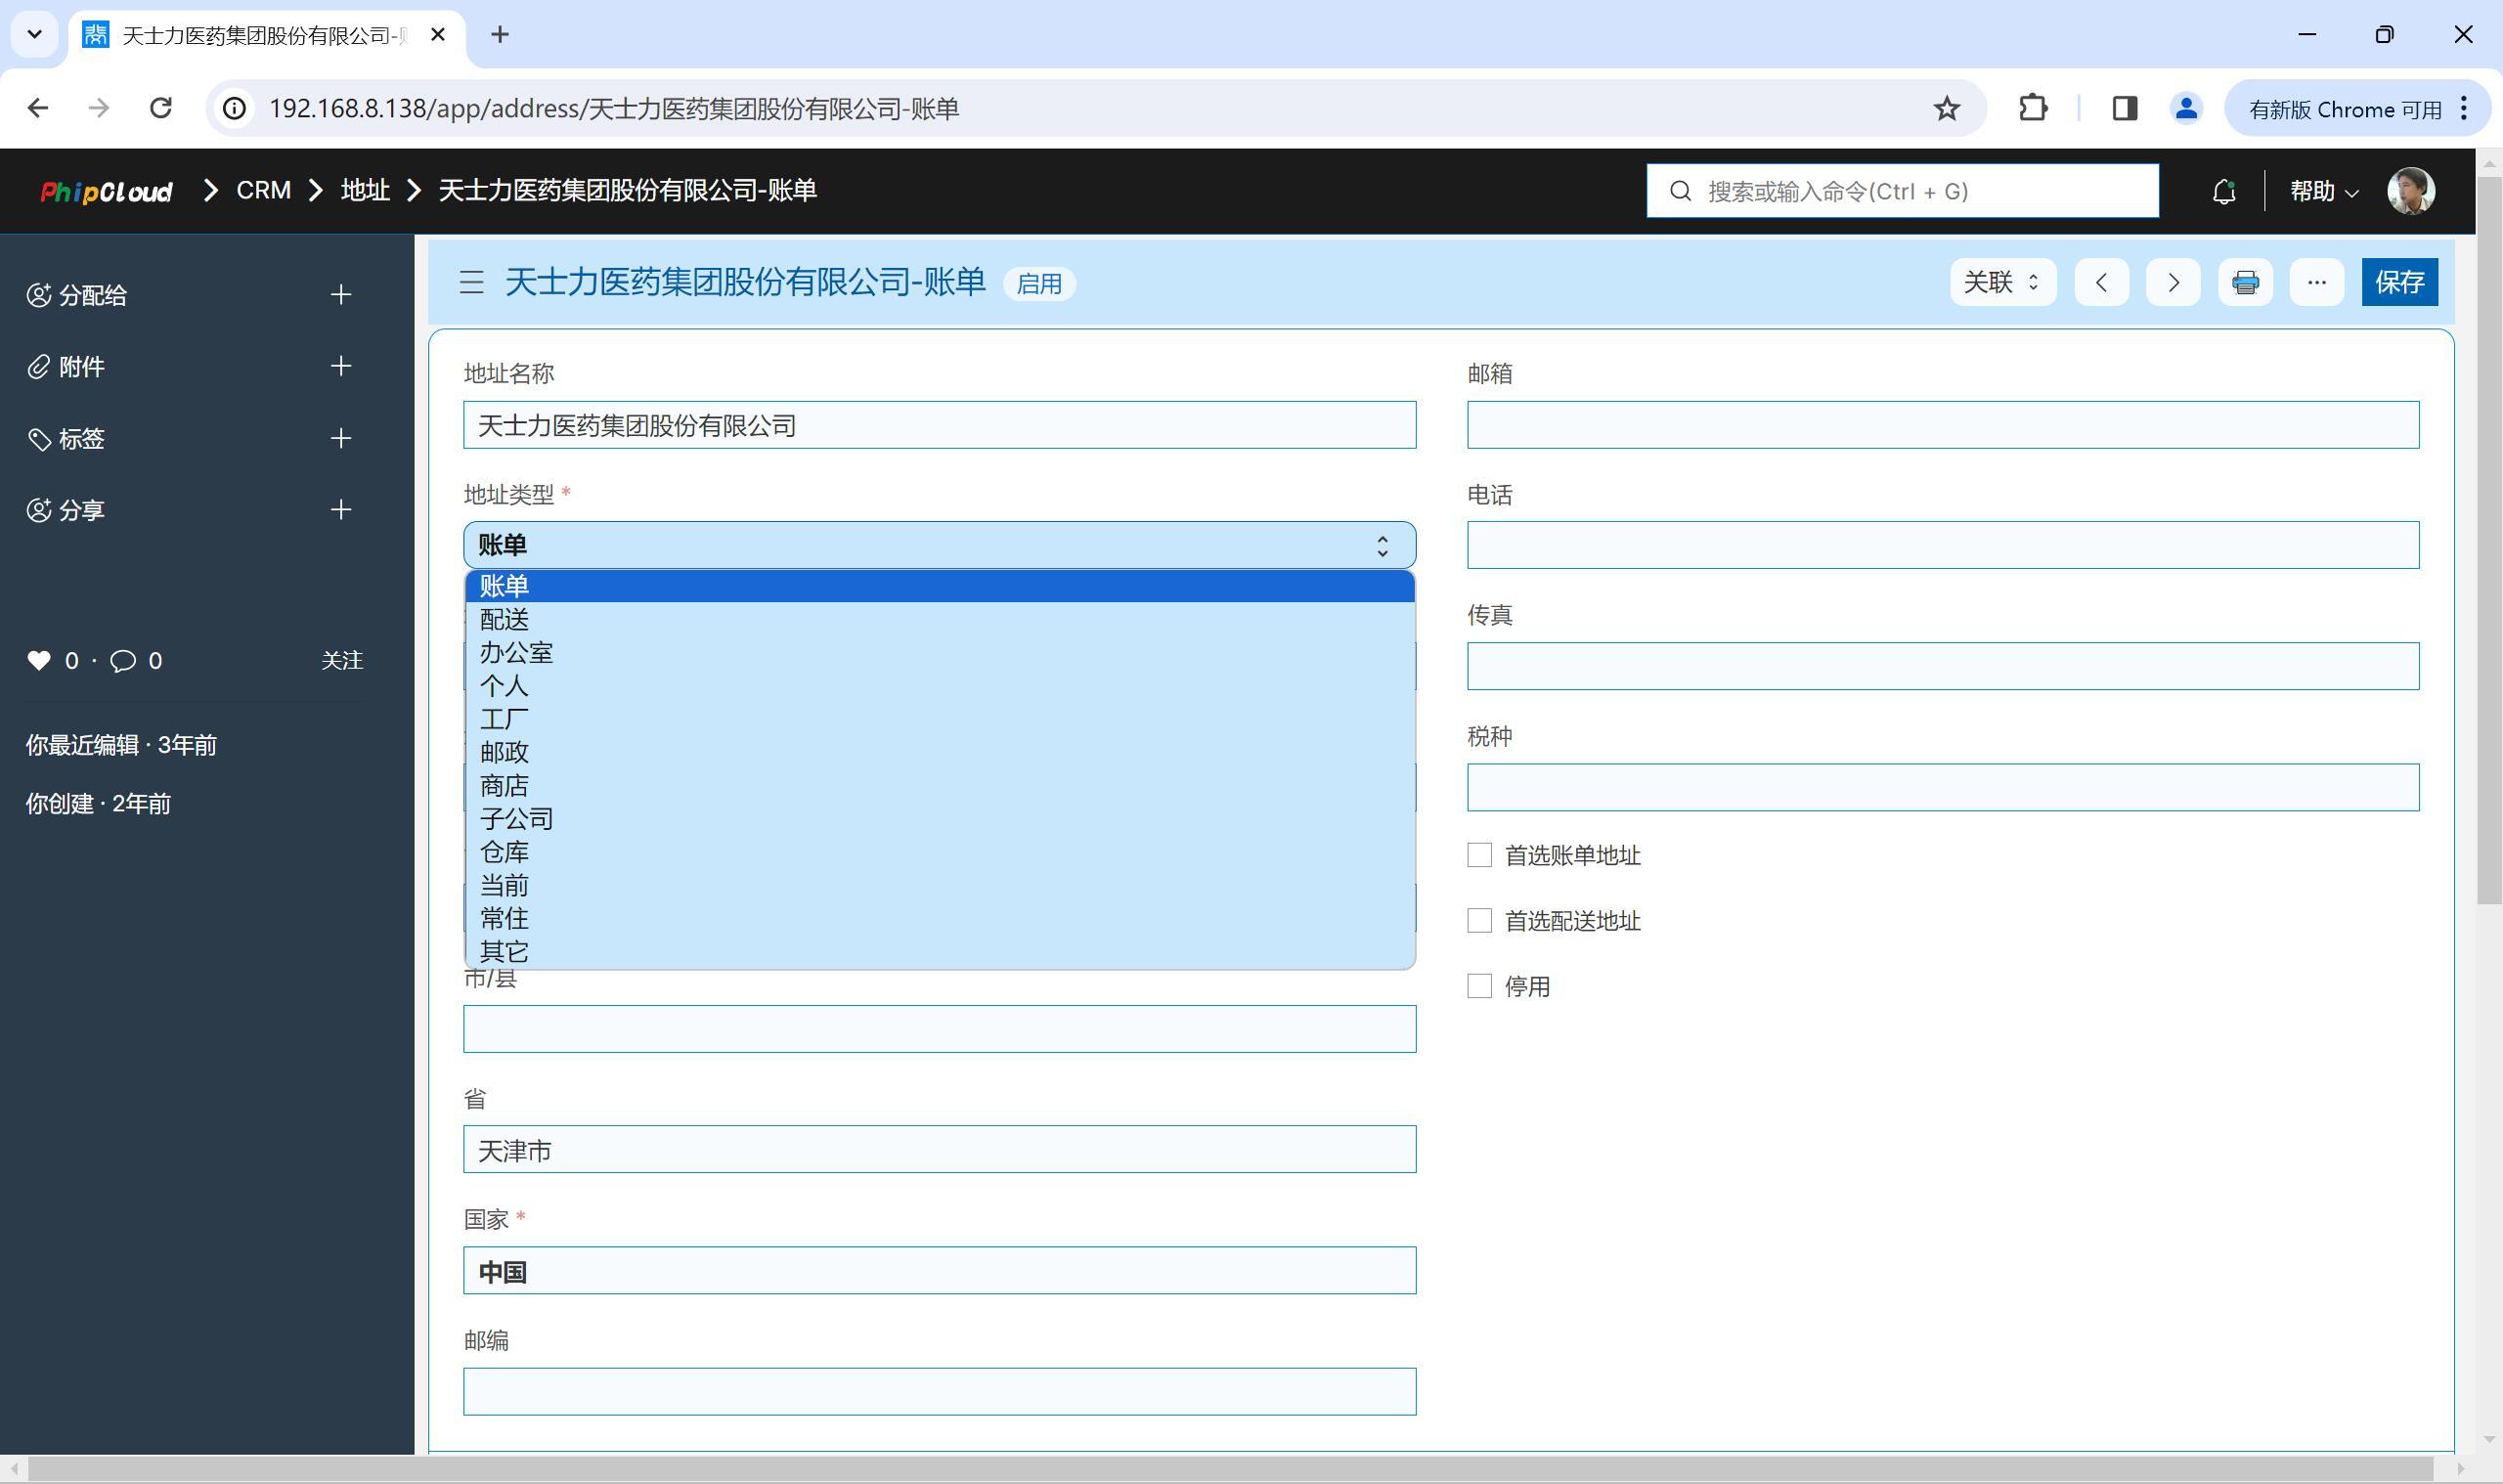Select 子公司 option
The height and width of the screenshot is (1484, 2503).
(939, 818)
